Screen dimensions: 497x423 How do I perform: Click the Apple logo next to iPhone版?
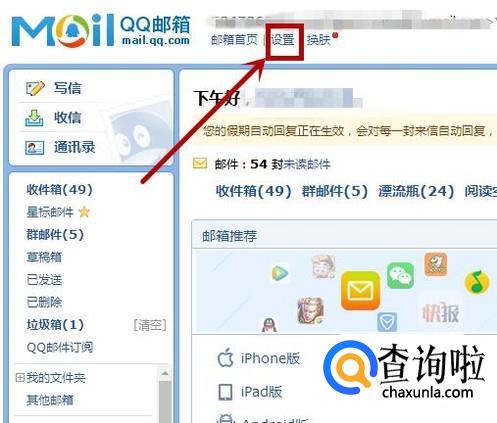(226, 358)
